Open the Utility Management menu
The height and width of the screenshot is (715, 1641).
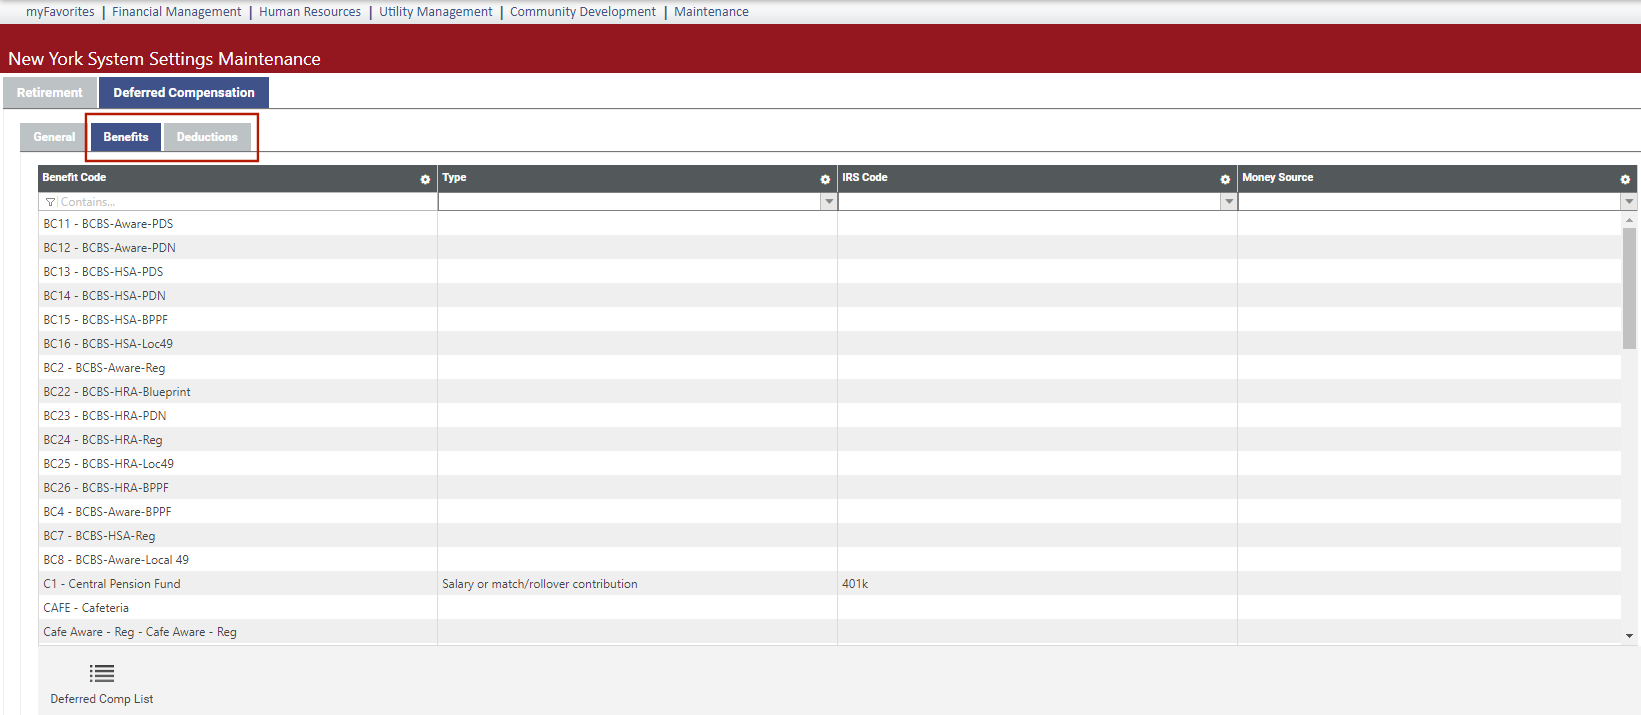tap(436, 12)
